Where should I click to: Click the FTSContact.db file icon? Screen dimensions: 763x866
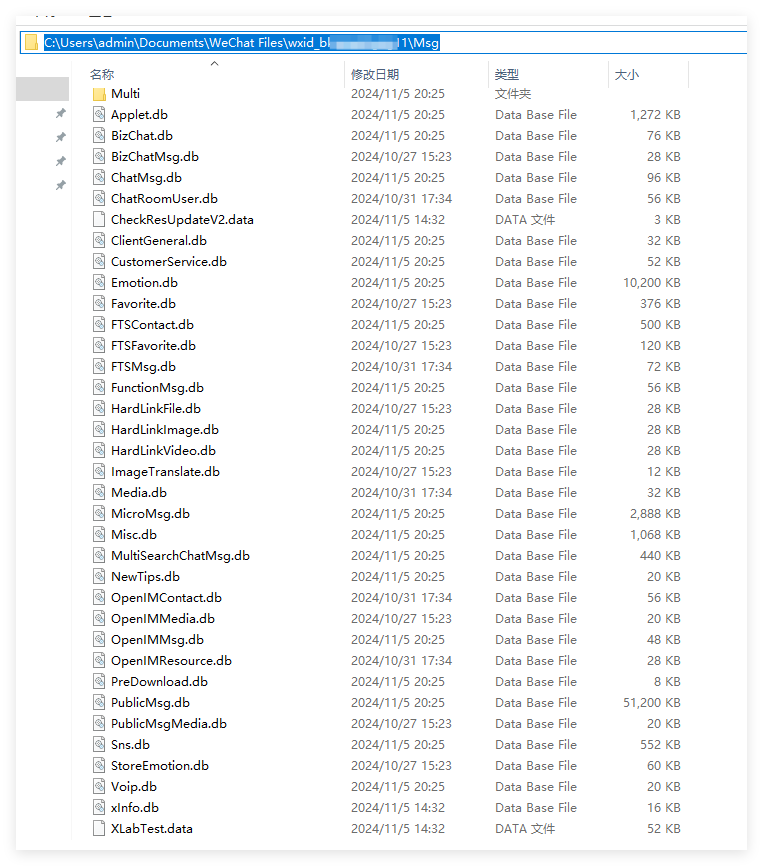tap(99, 325)
